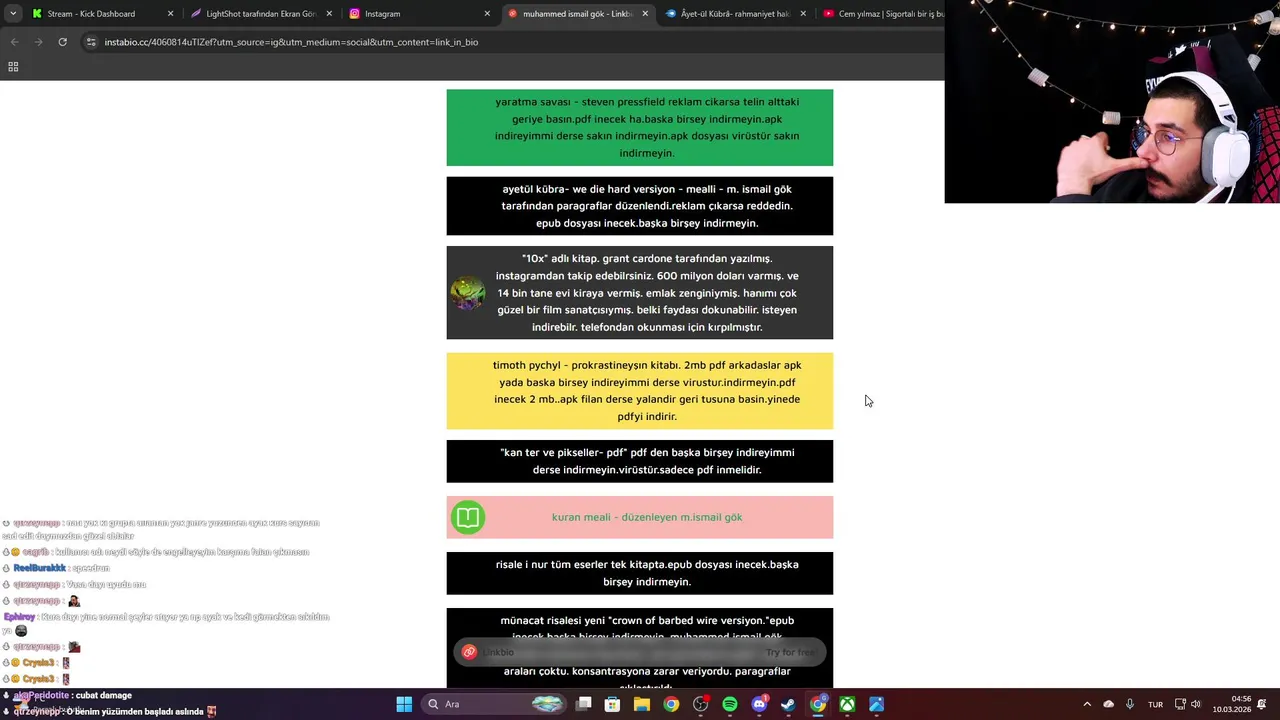Open network settings tray icon

pyautogui.click(x=1180, y=704)
